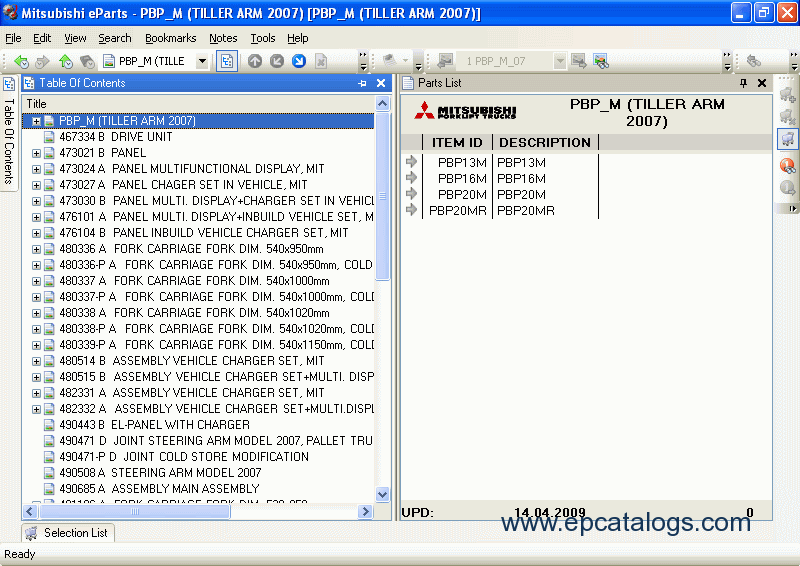Screen dimensions: 800x566
Task: Open the Bookmarks menu
Action: click(170, 38)
